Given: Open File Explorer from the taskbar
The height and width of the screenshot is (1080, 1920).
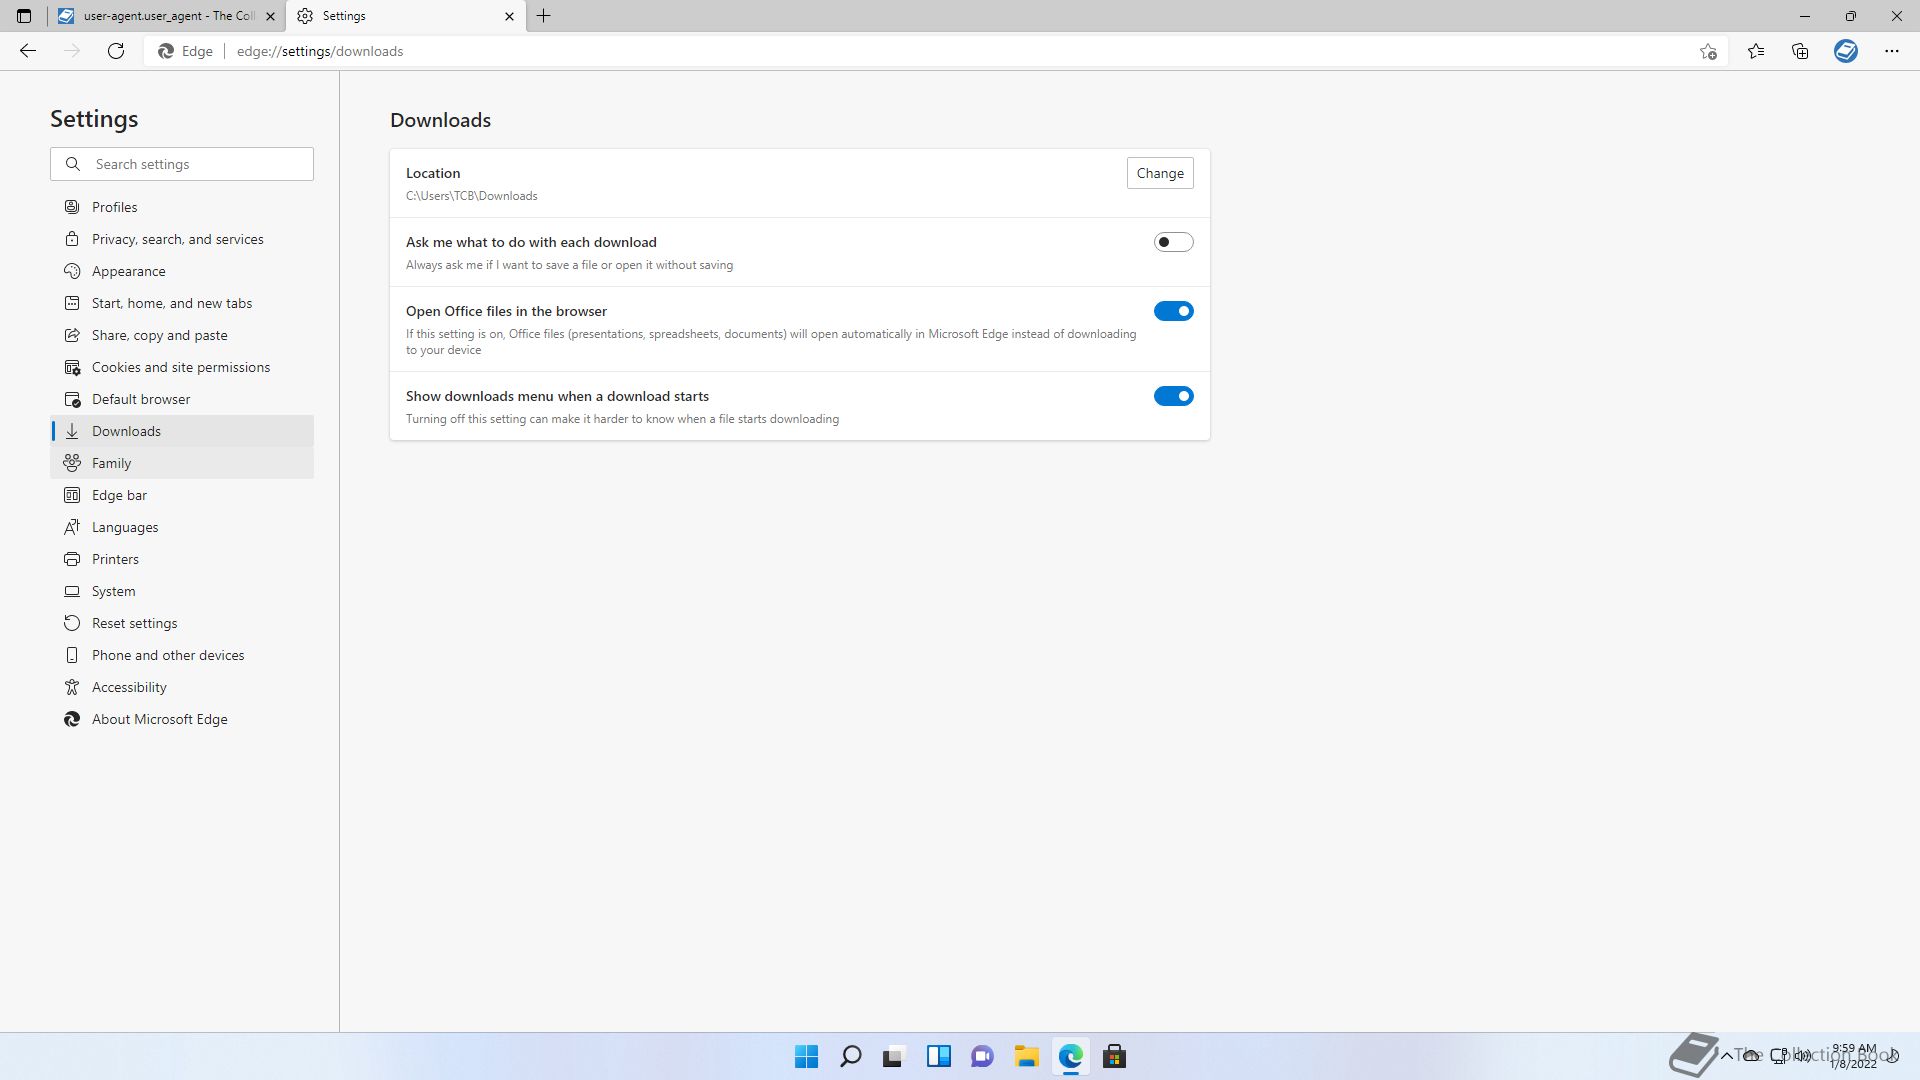Looking at the screenshot, I should (1026, 1056).
